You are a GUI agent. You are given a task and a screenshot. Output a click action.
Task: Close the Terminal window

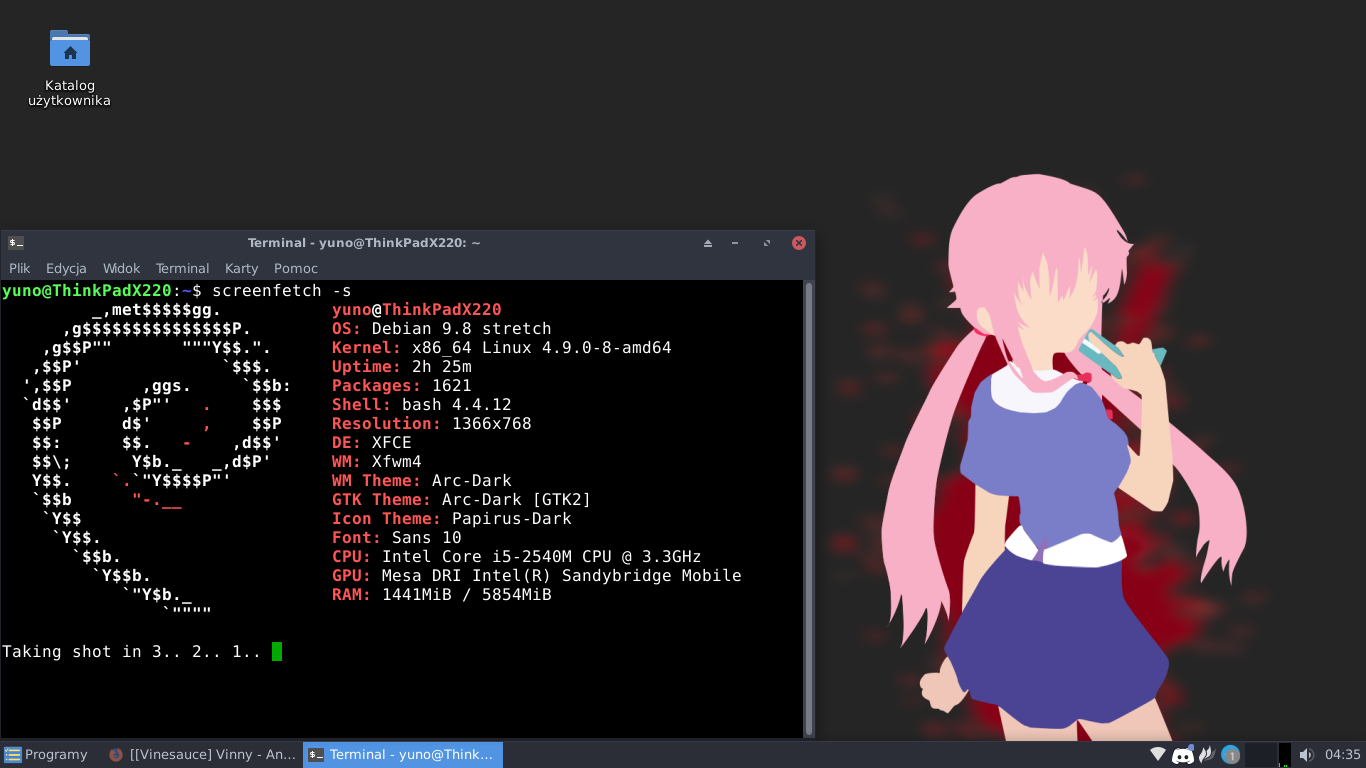click(x=799, y=243)
